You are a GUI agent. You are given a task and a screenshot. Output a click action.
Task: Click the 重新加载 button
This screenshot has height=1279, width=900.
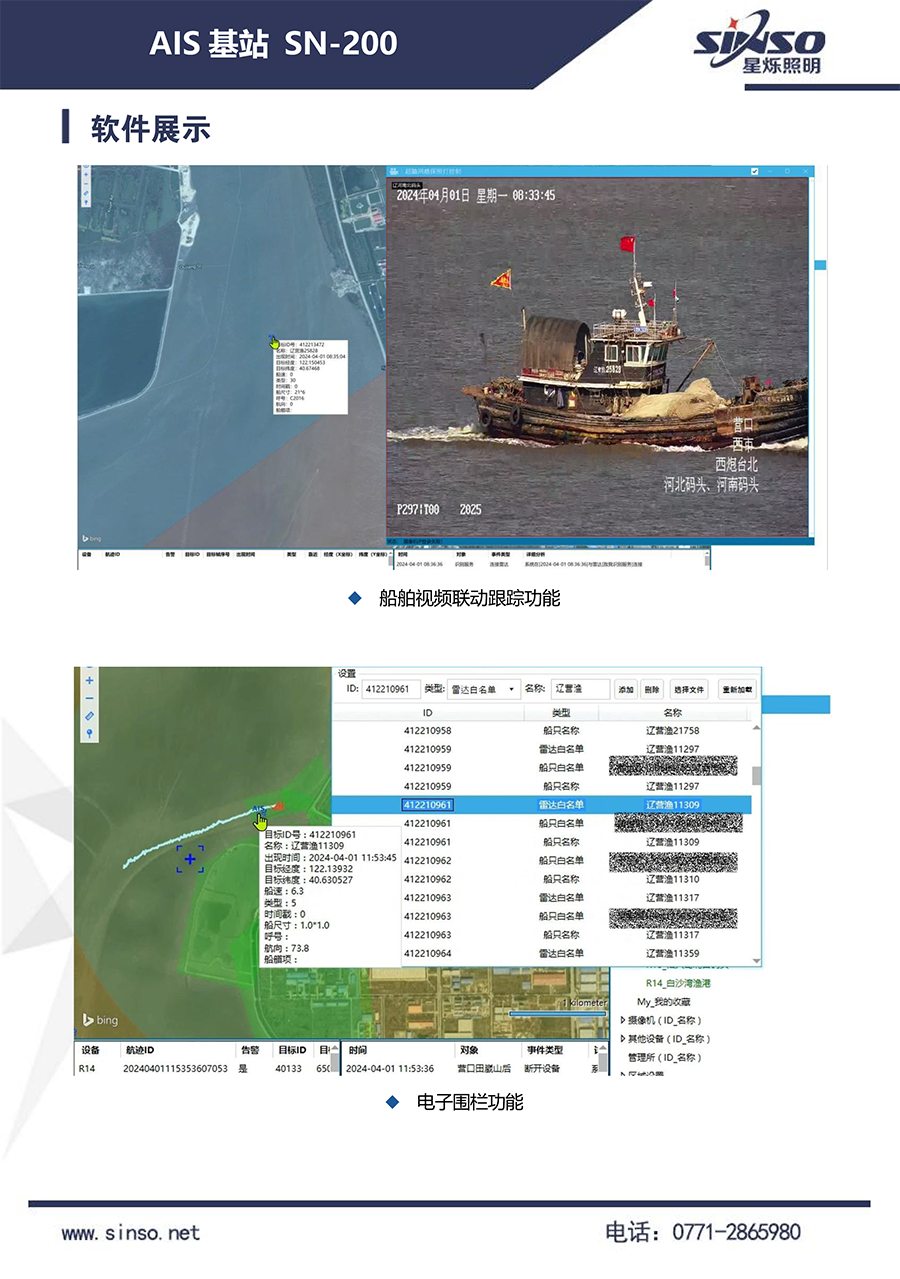point(737,689)
